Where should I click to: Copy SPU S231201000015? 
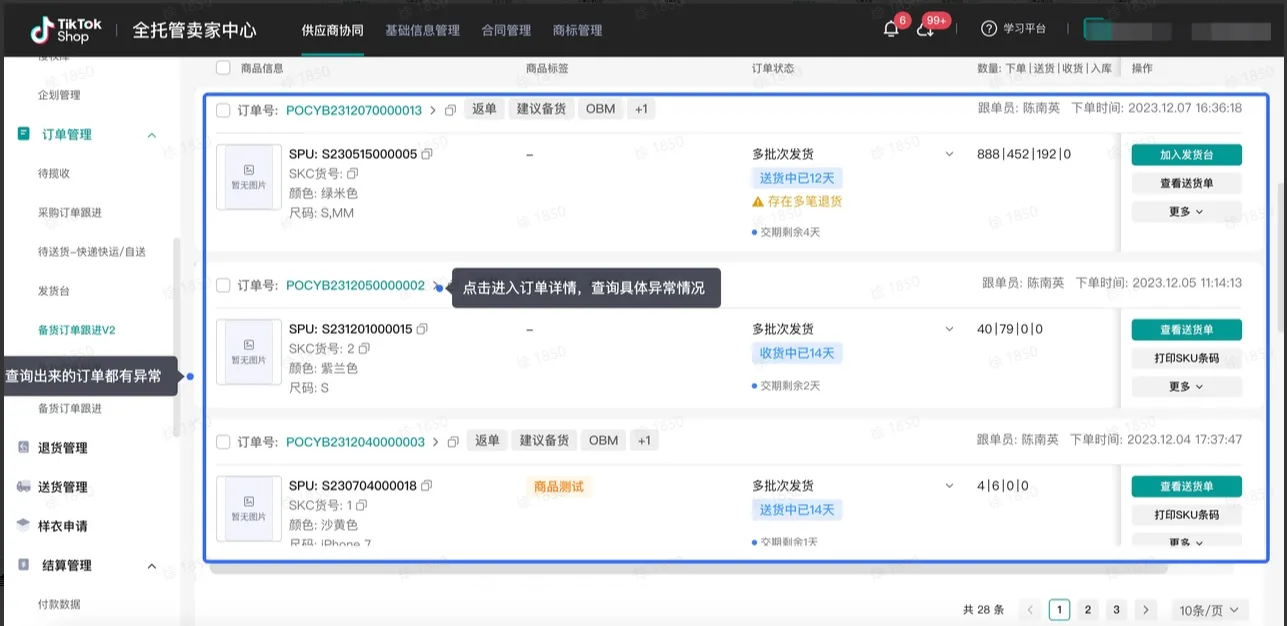[422, 329]
